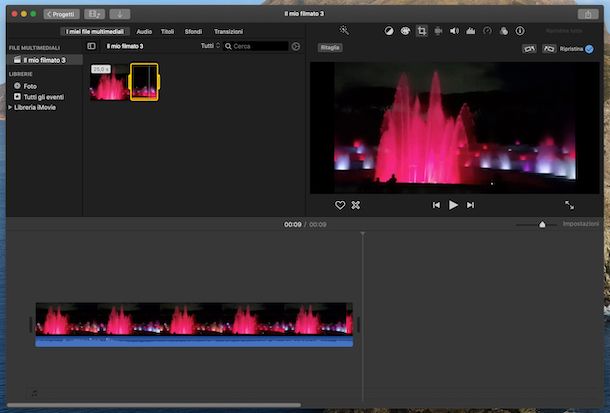The height and width of the screenshot is (413, 610).
Task: Enter full-screen playback
Action: click(x=569, y=205)
